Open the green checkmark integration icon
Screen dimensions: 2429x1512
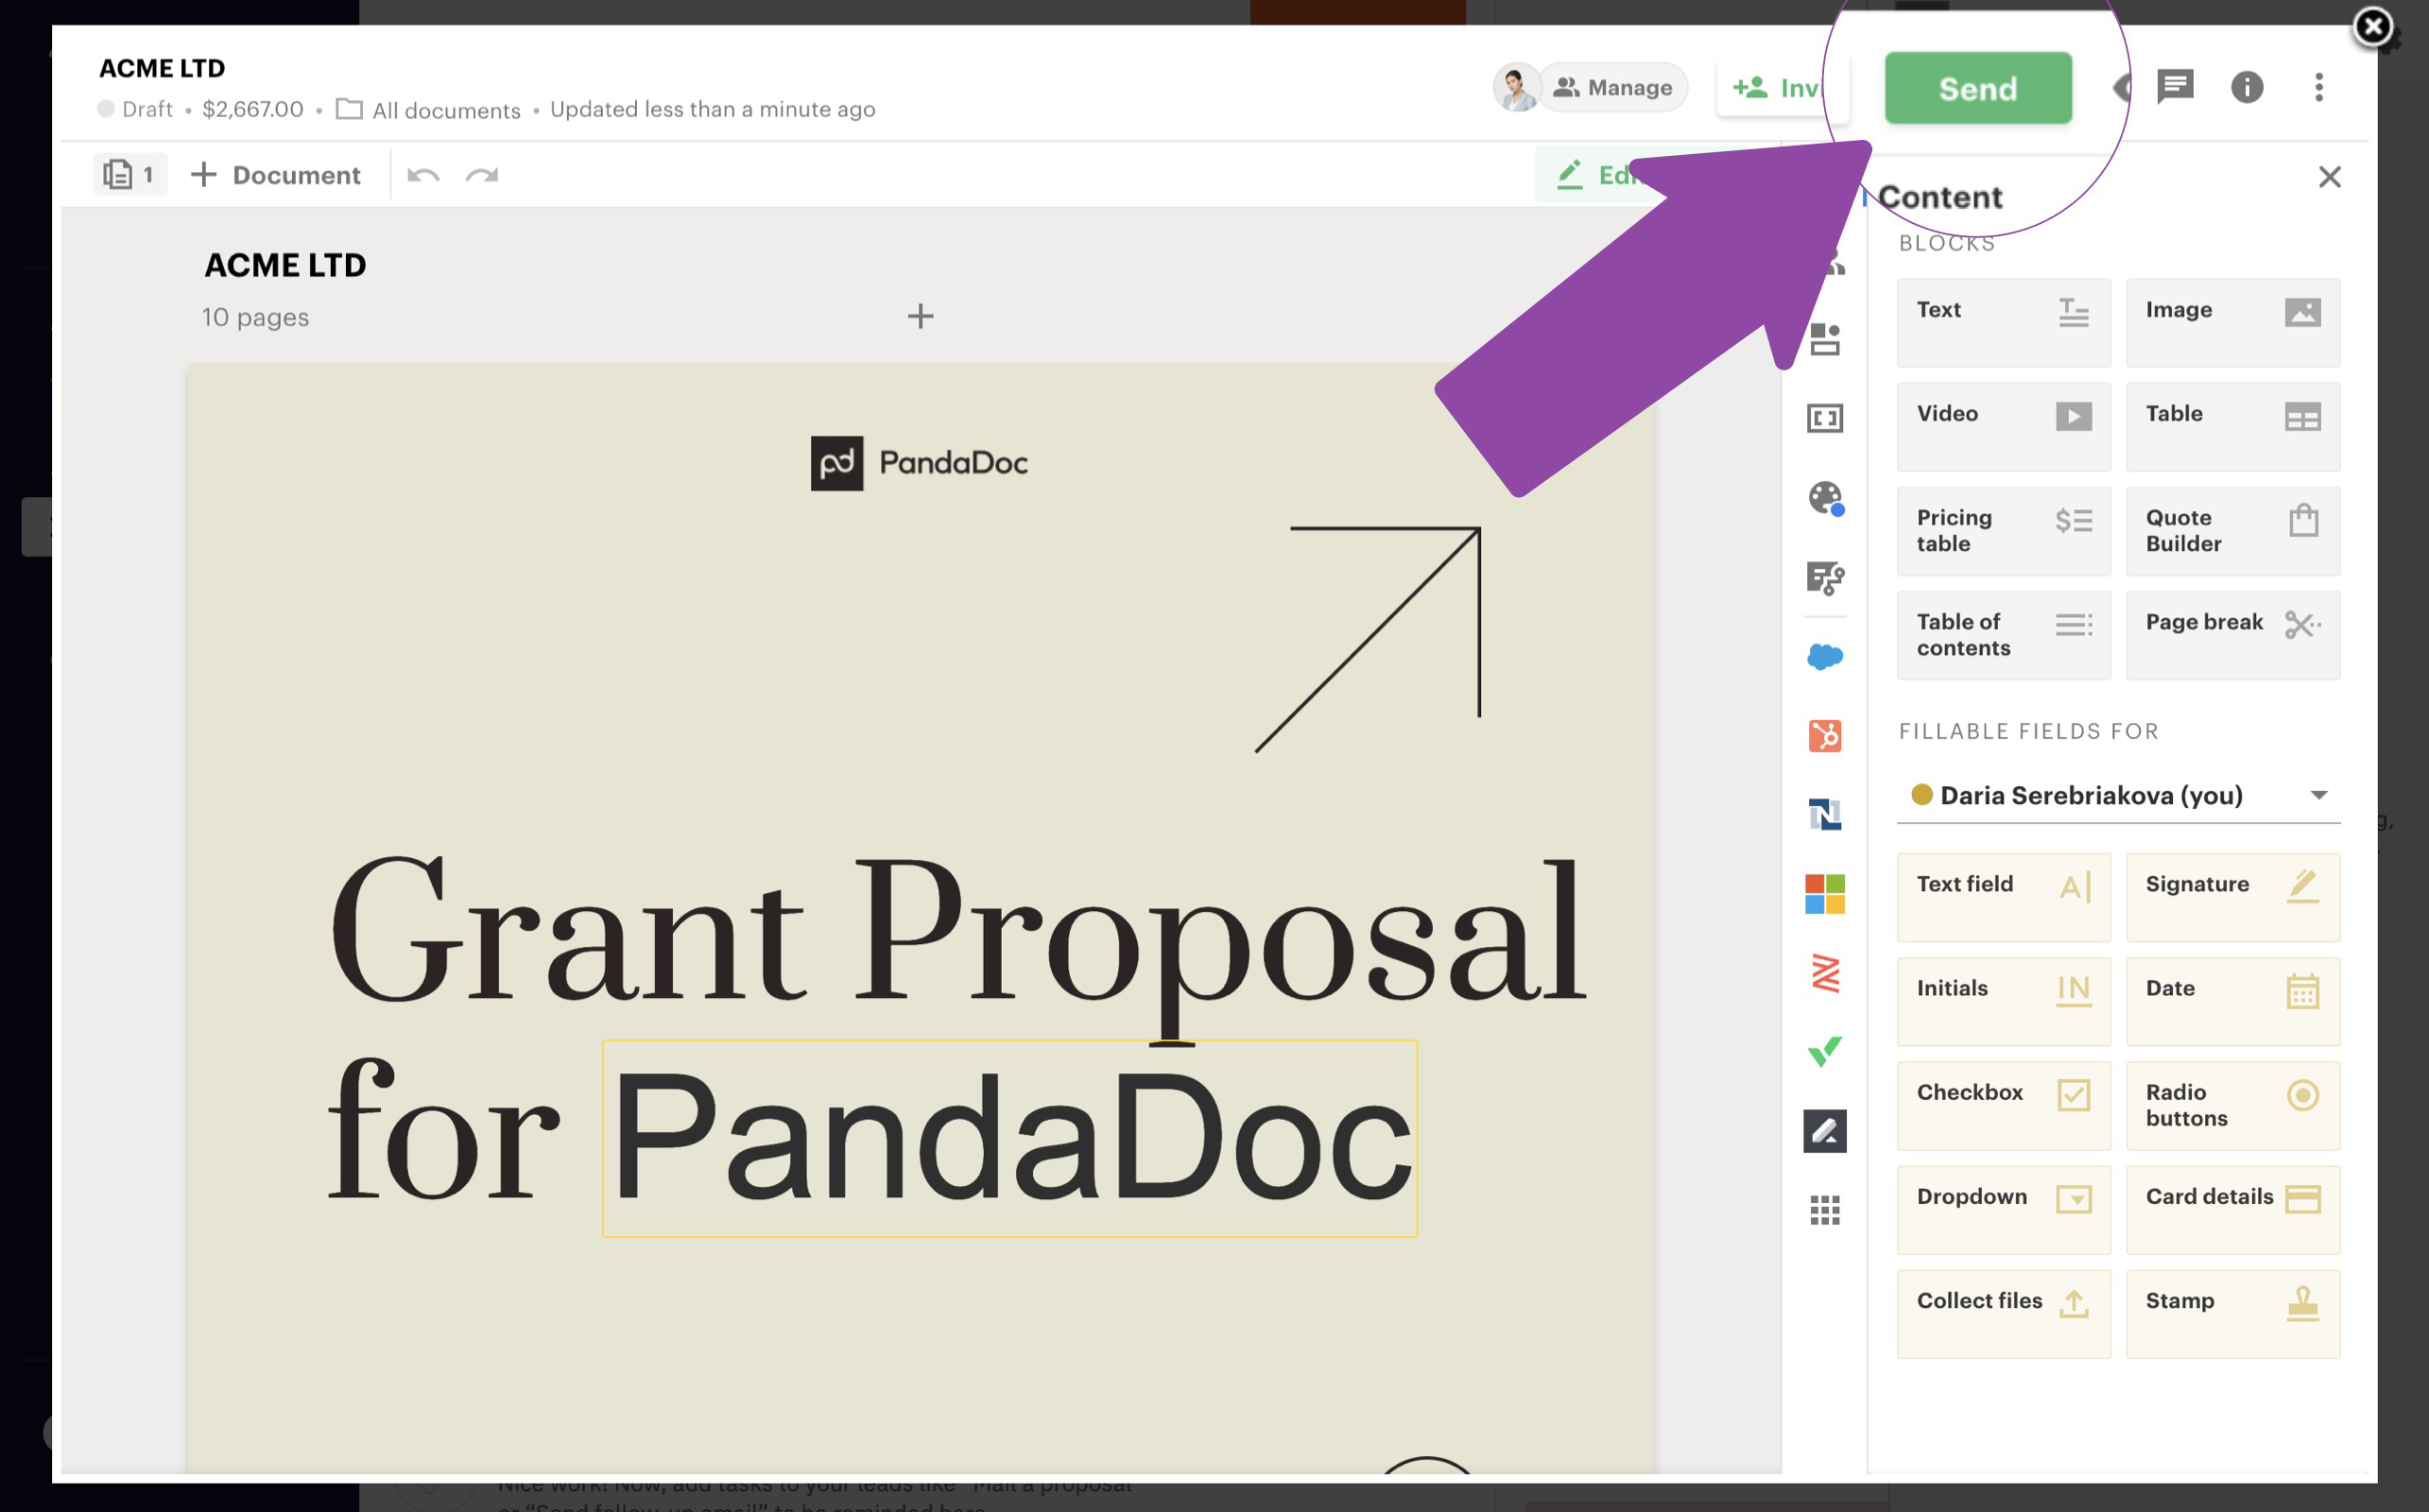(x=1824, y=1052)
